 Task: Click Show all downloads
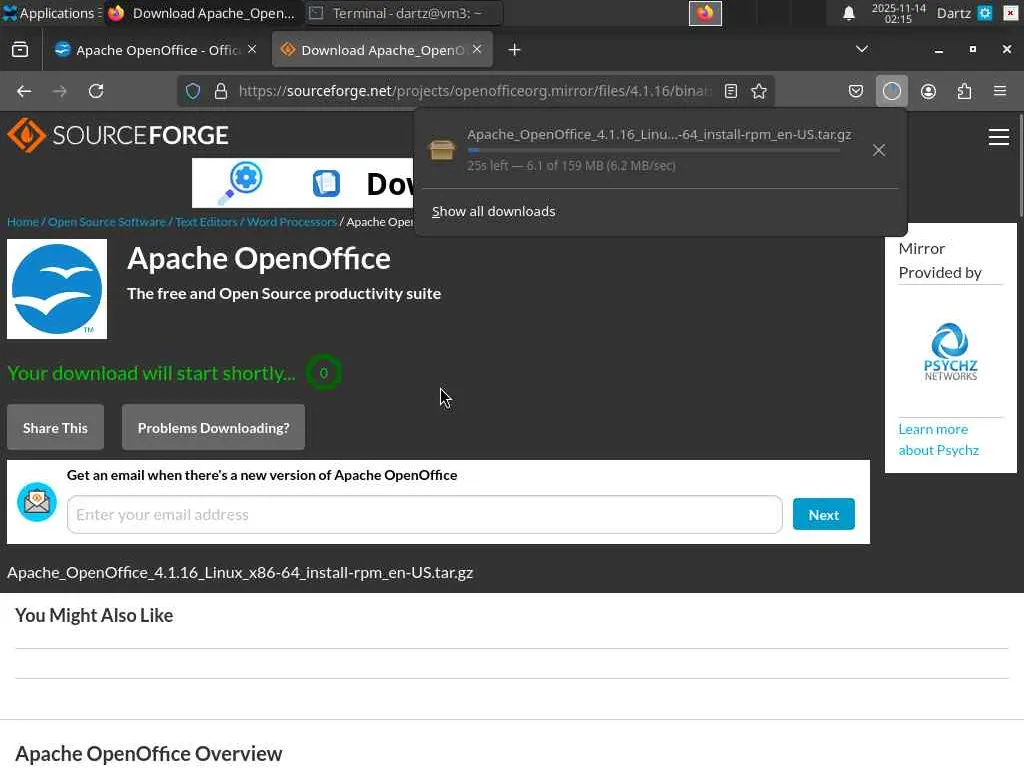[x=494, y=211]
